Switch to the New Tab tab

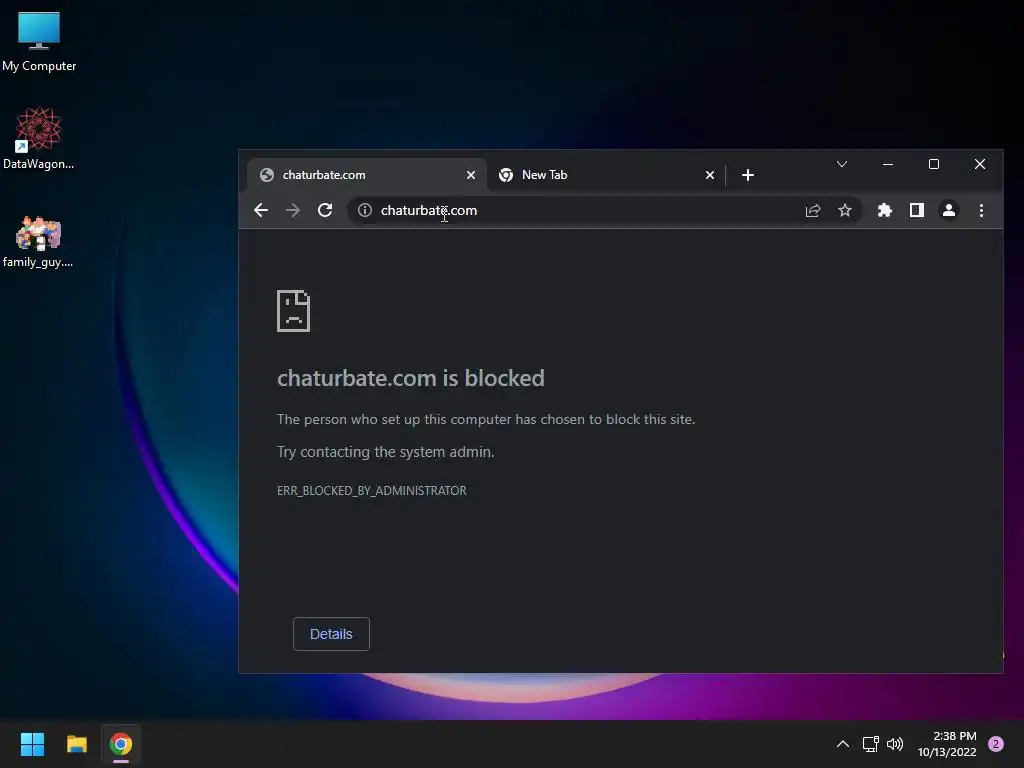pos(606,175)
